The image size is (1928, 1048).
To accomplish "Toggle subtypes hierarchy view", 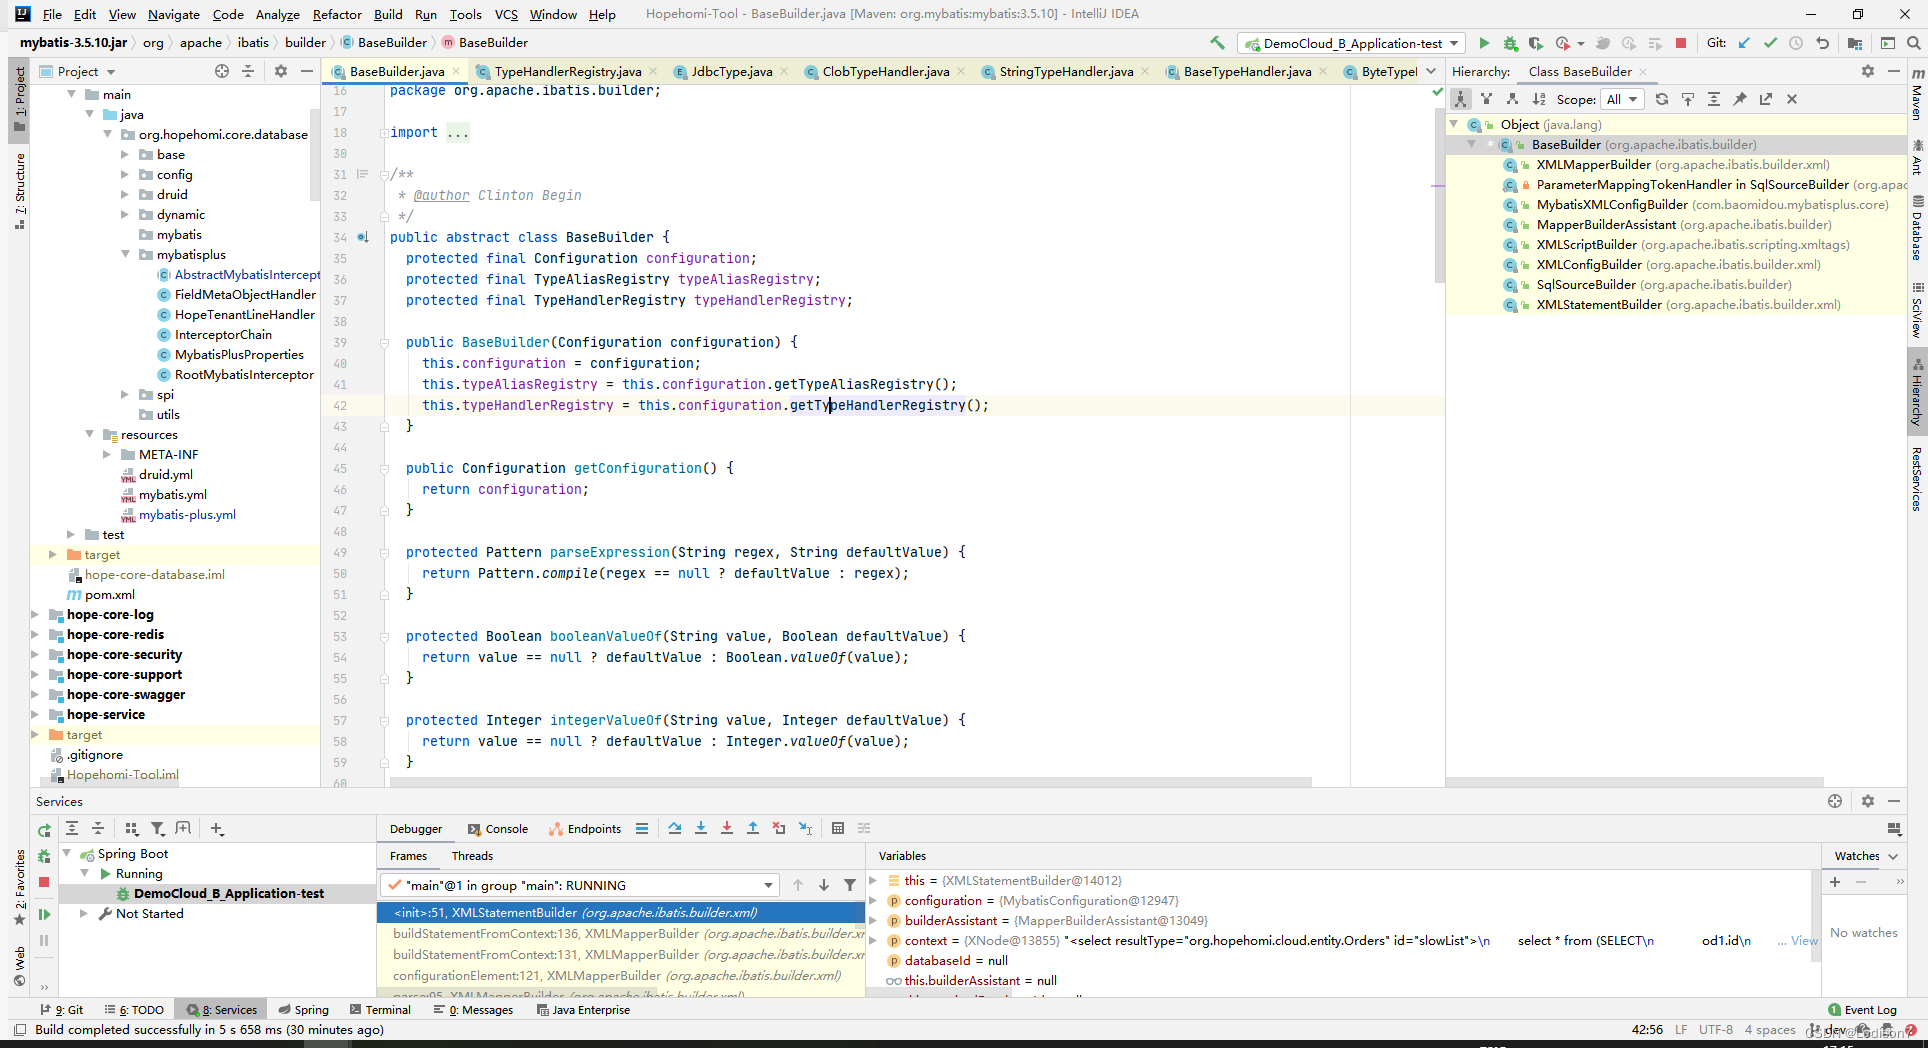I will (x=1513, y=99).
